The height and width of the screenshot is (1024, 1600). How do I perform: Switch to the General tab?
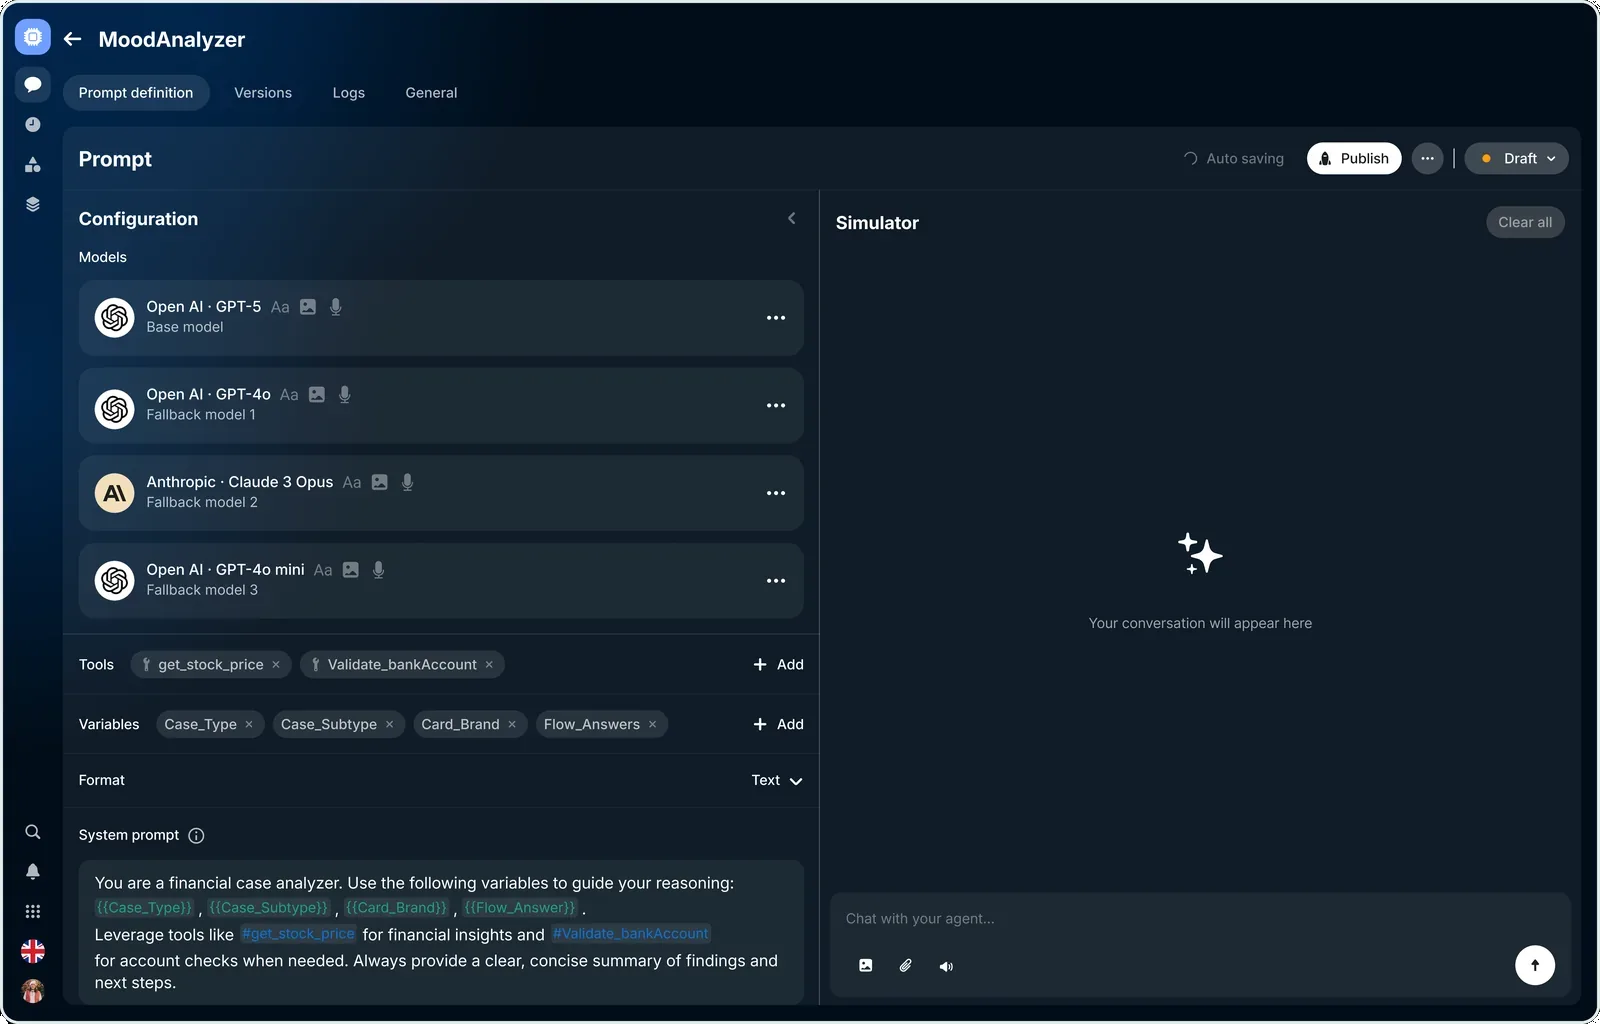[x=431, y=92]
